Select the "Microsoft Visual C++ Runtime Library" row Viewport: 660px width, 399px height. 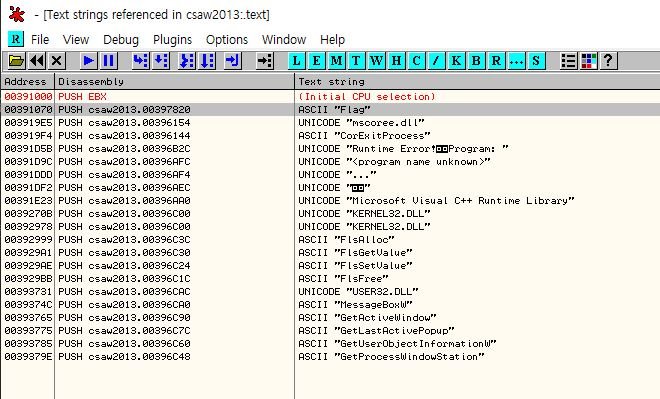click(330, 200)
